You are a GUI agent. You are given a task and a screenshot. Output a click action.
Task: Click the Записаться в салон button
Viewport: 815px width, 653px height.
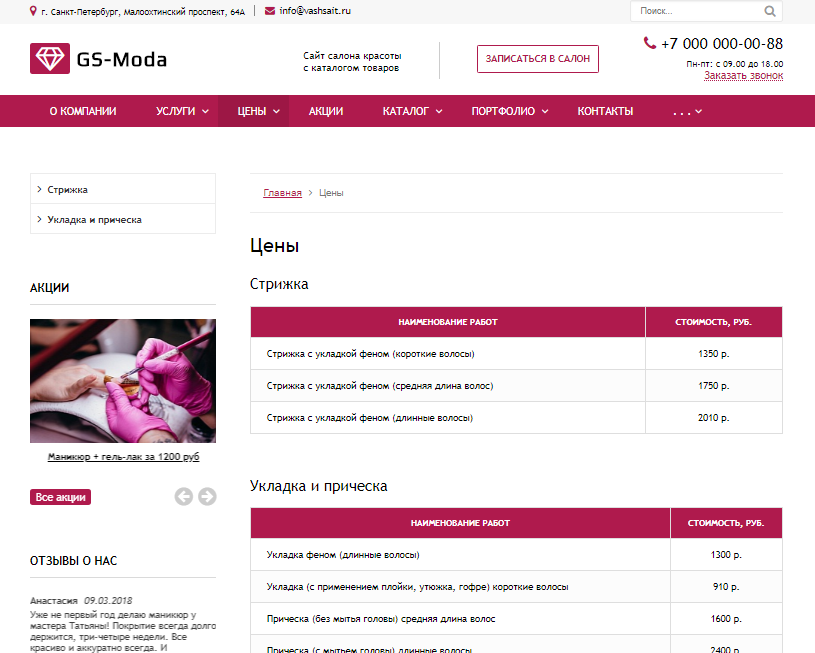(537, 59)
